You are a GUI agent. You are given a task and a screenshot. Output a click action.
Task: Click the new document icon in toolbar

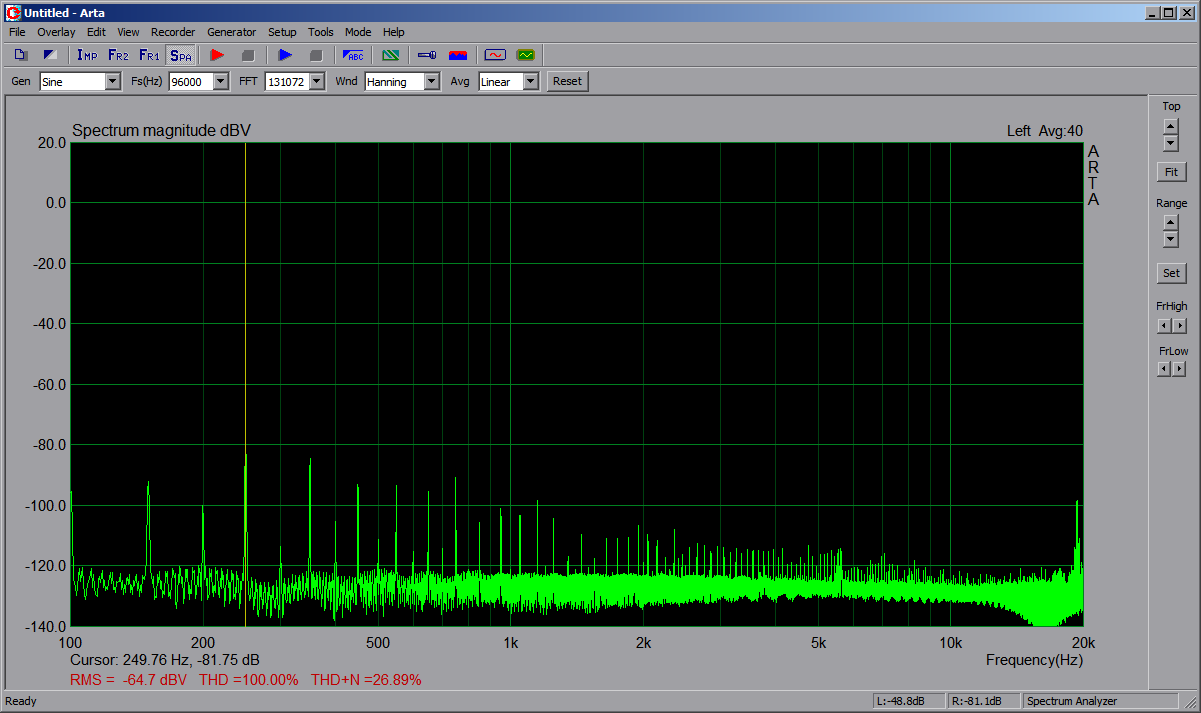[x=20, y=55]
